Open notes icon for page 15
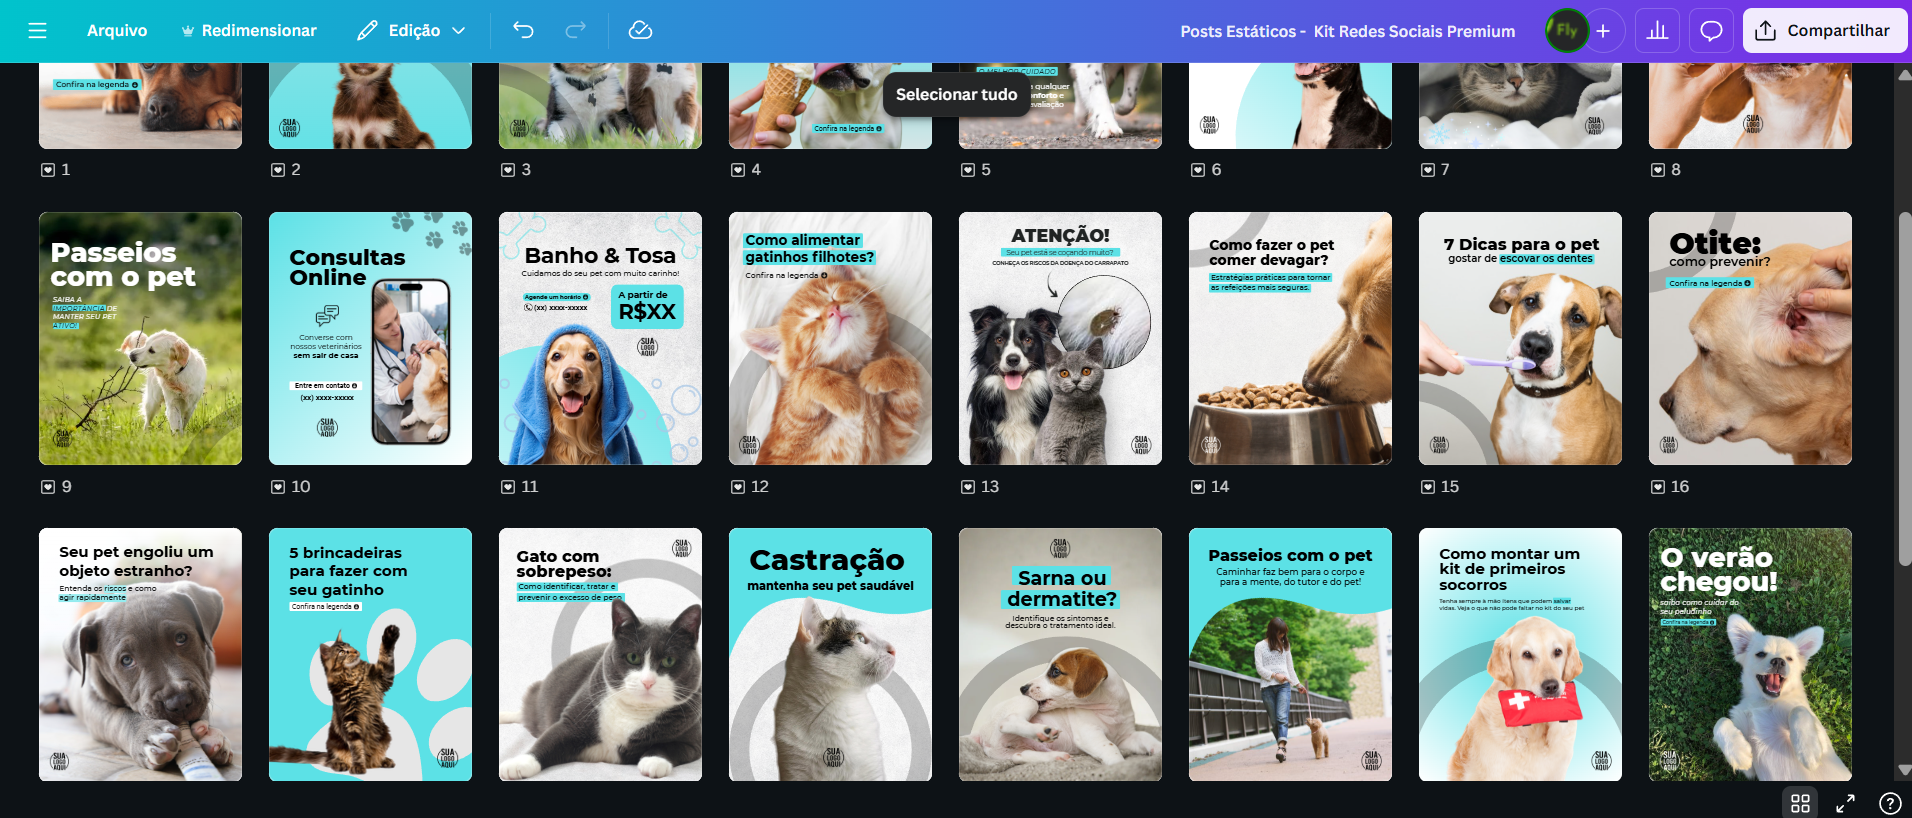The width and height of the screenshot is (1912, 818). tap(1428, 487)
